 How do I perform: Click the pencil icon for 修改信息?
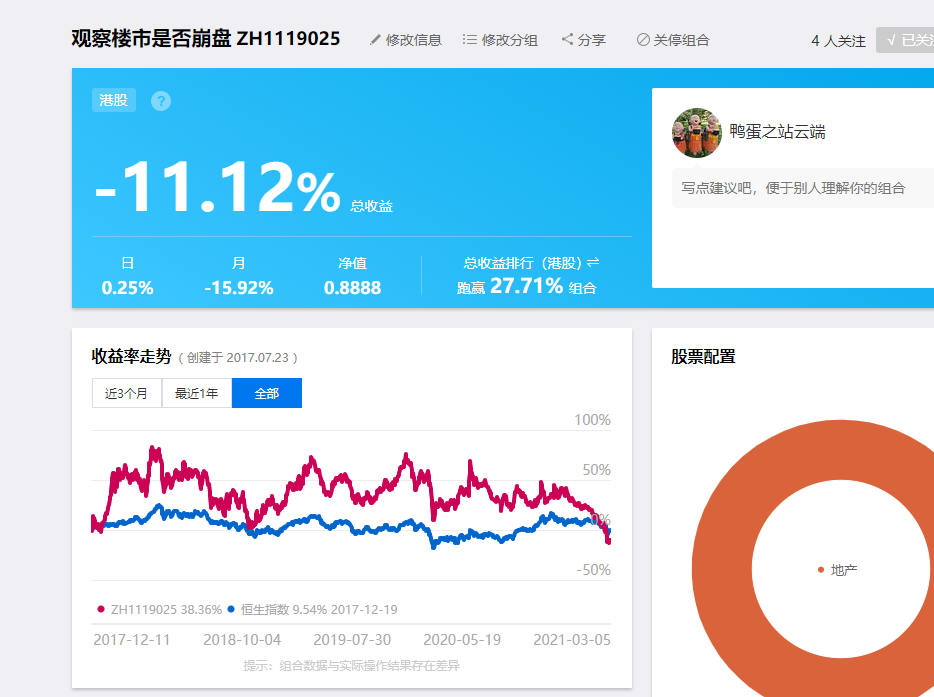pos(376,40)
